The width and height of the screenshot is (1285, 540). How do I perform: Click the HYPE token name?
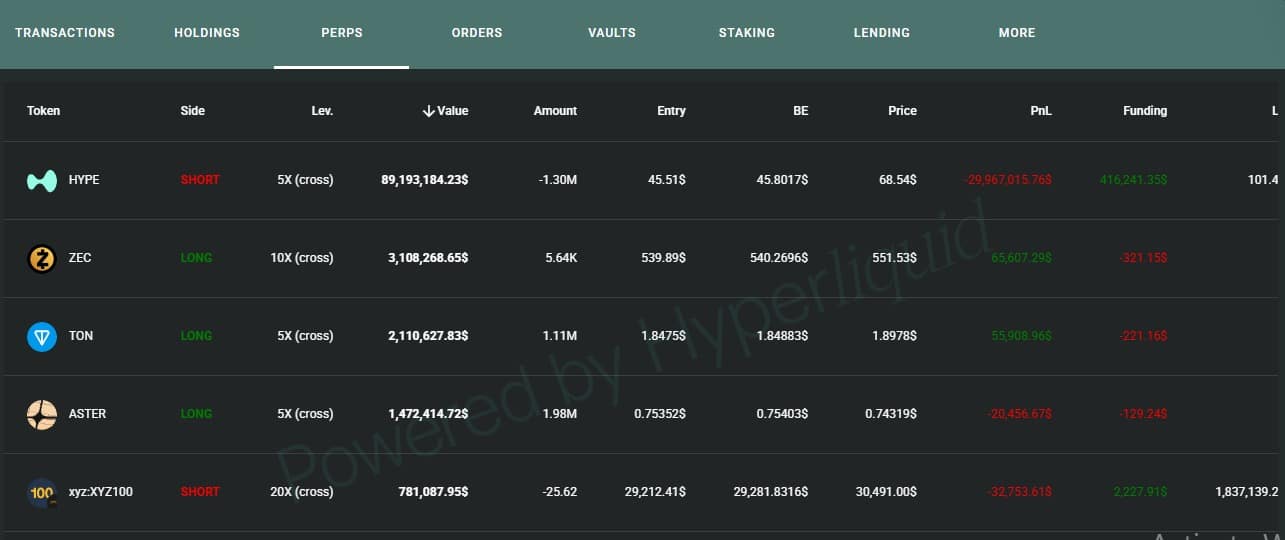(84, 180)
